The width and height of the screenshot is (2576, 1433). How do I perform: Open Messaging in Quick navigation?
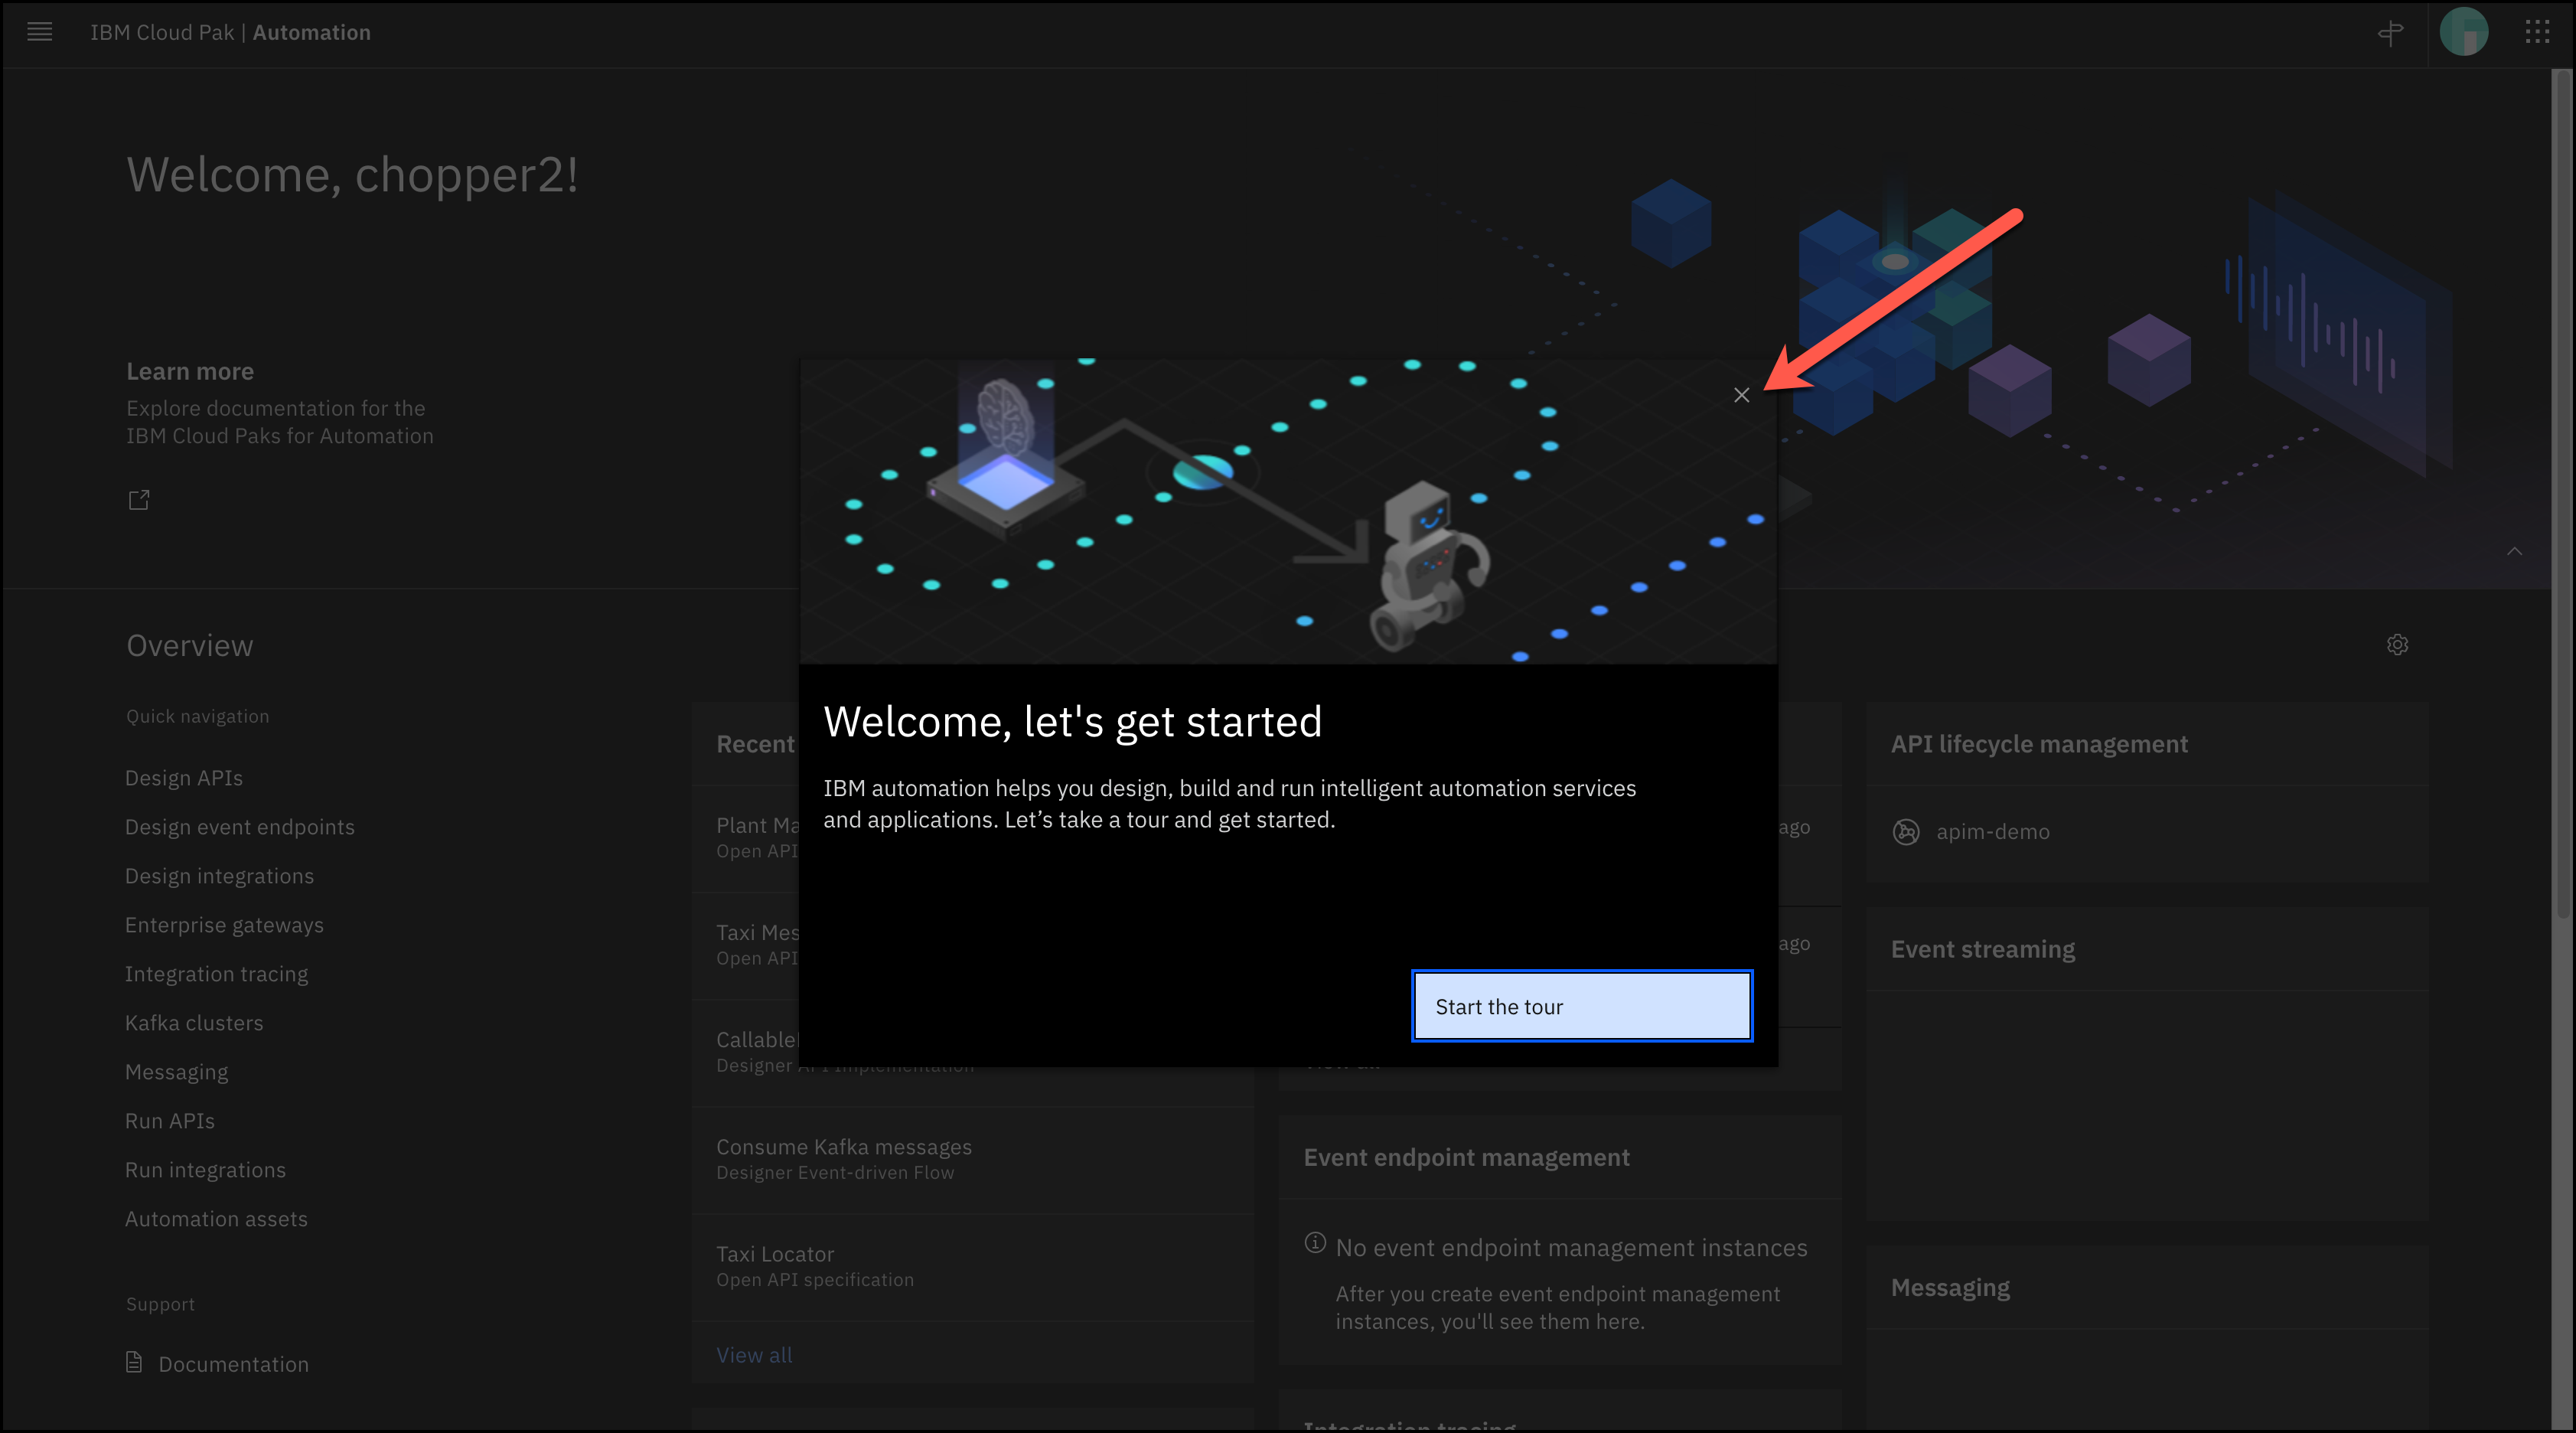(176, 1072)
